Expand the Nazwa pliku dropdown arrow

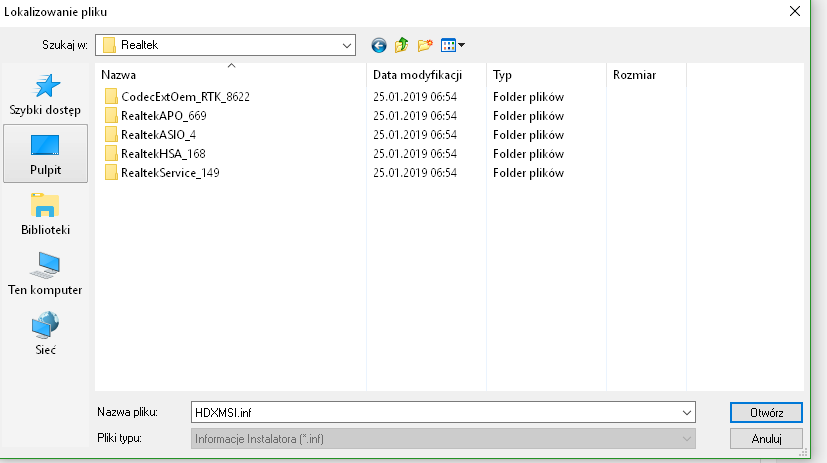686,412
